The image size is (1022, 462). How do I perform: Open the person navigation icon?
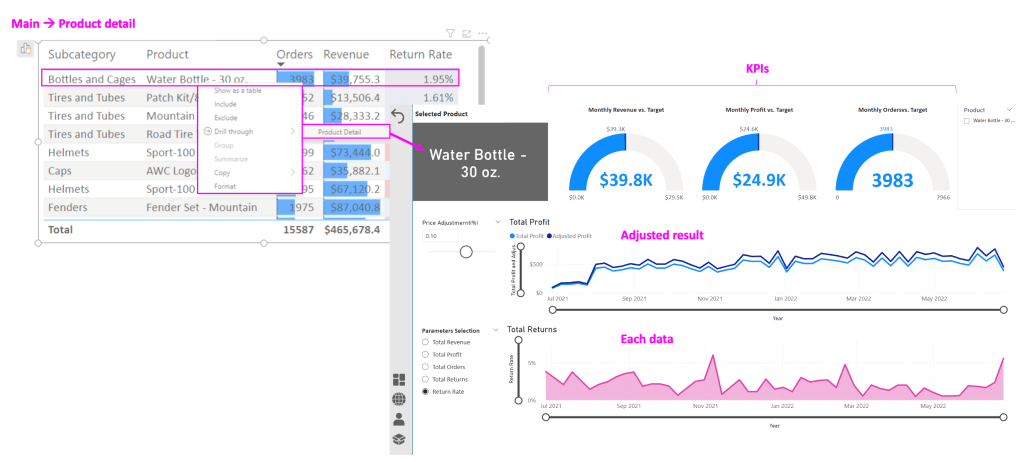coord(399,419)
